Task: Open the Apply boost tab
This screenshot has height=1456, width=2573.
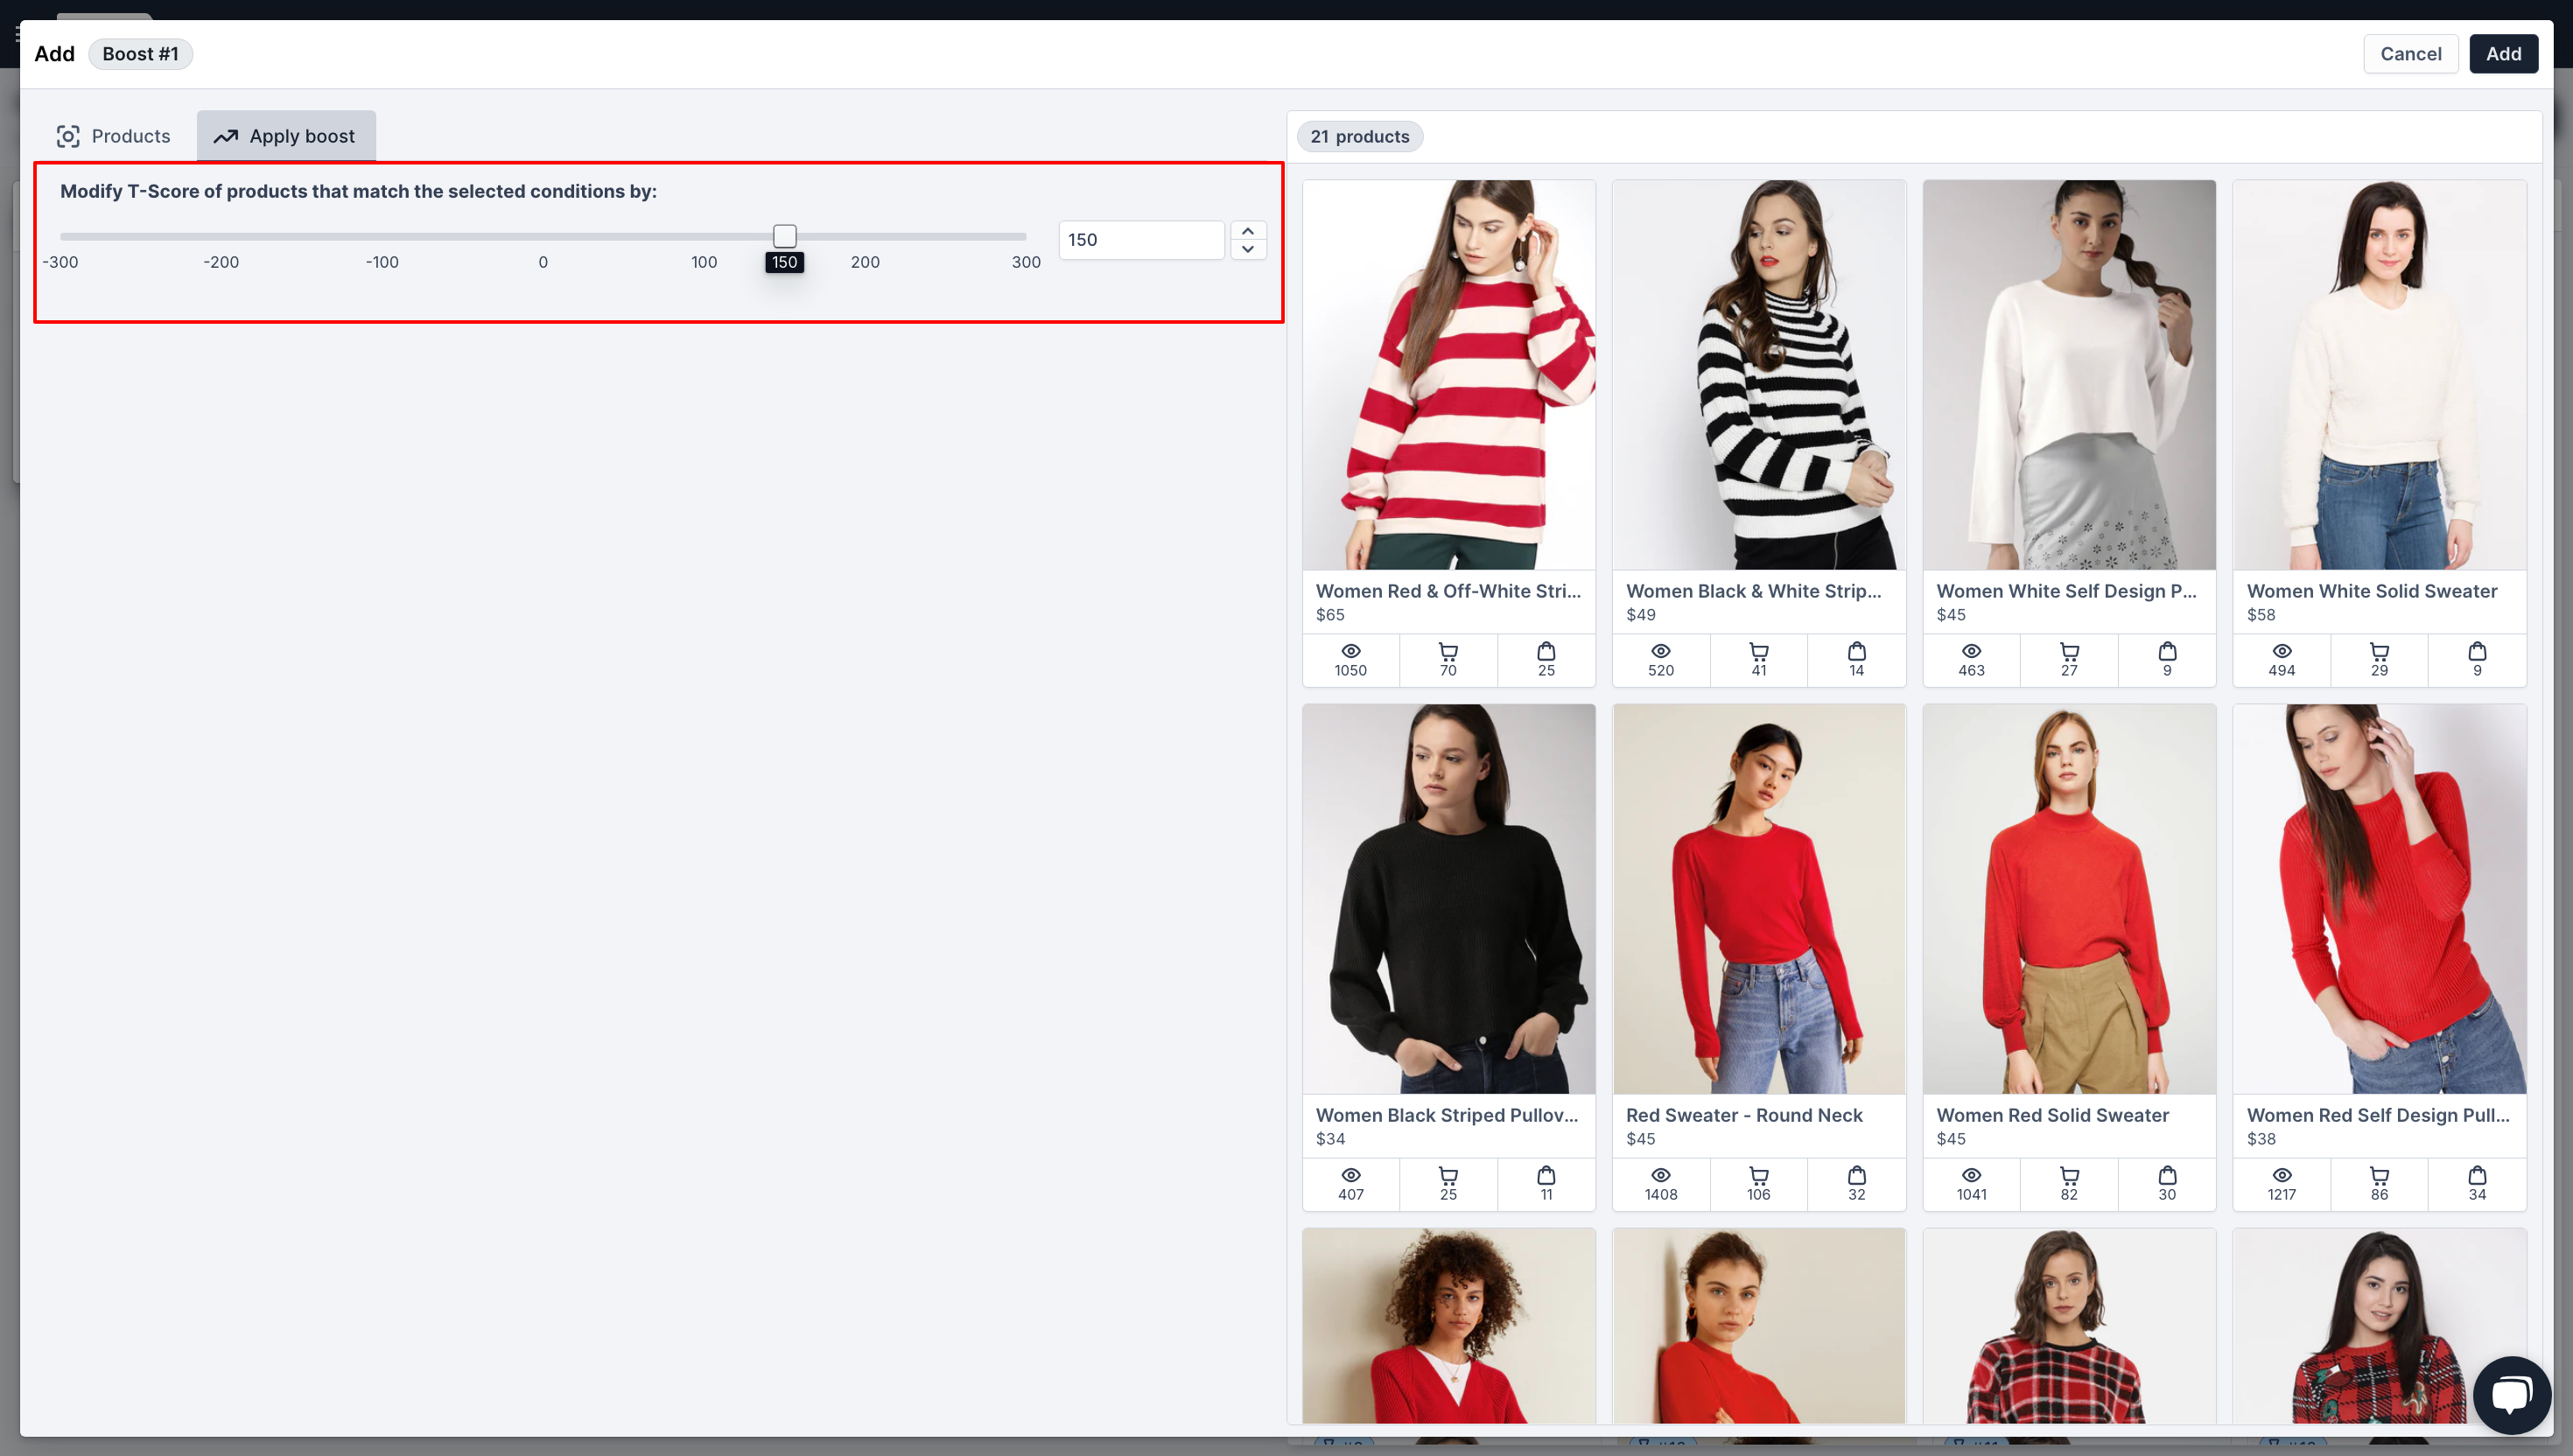Action: [285, 136]
